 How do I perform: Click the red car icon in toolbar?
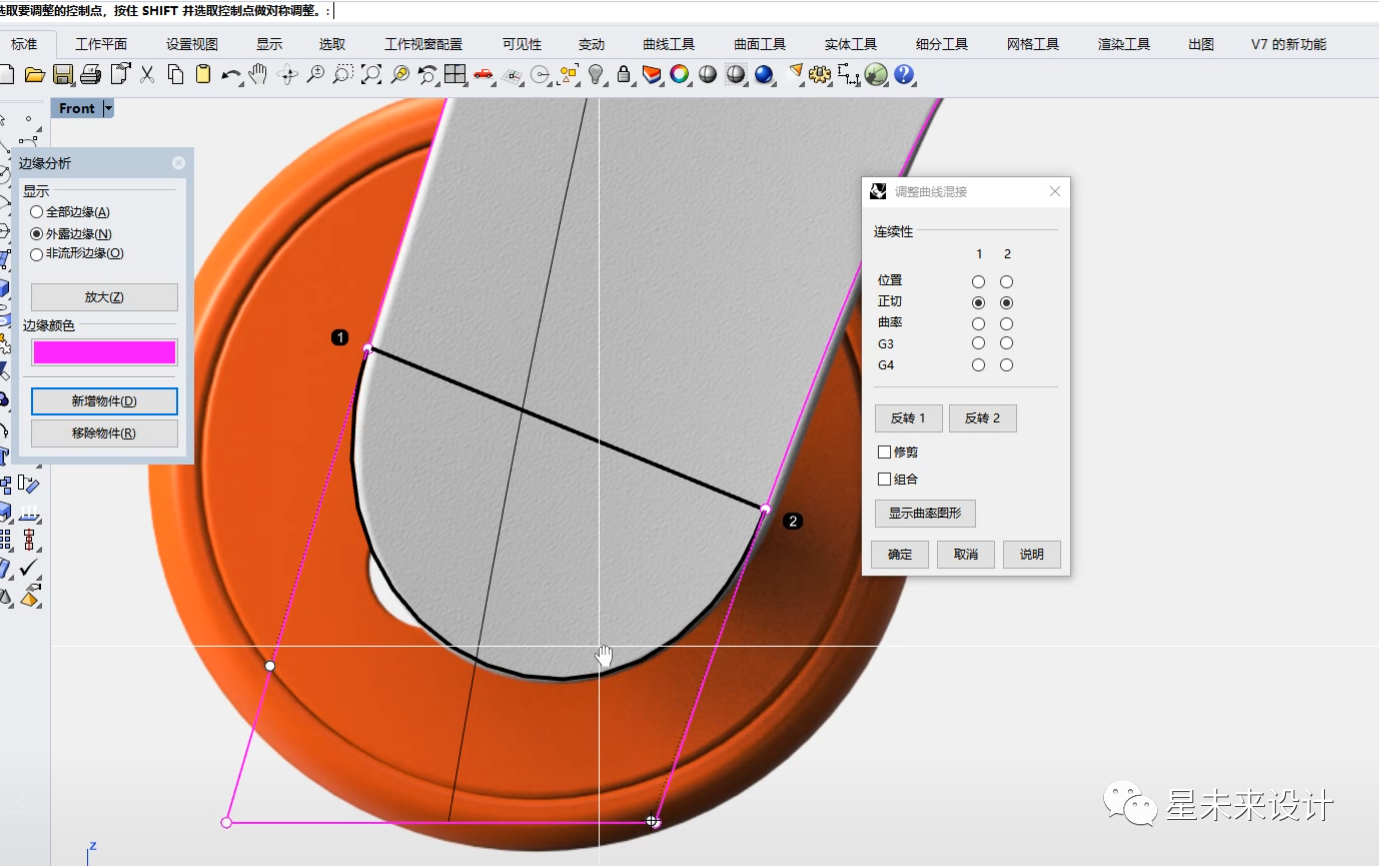coord(484,75)
